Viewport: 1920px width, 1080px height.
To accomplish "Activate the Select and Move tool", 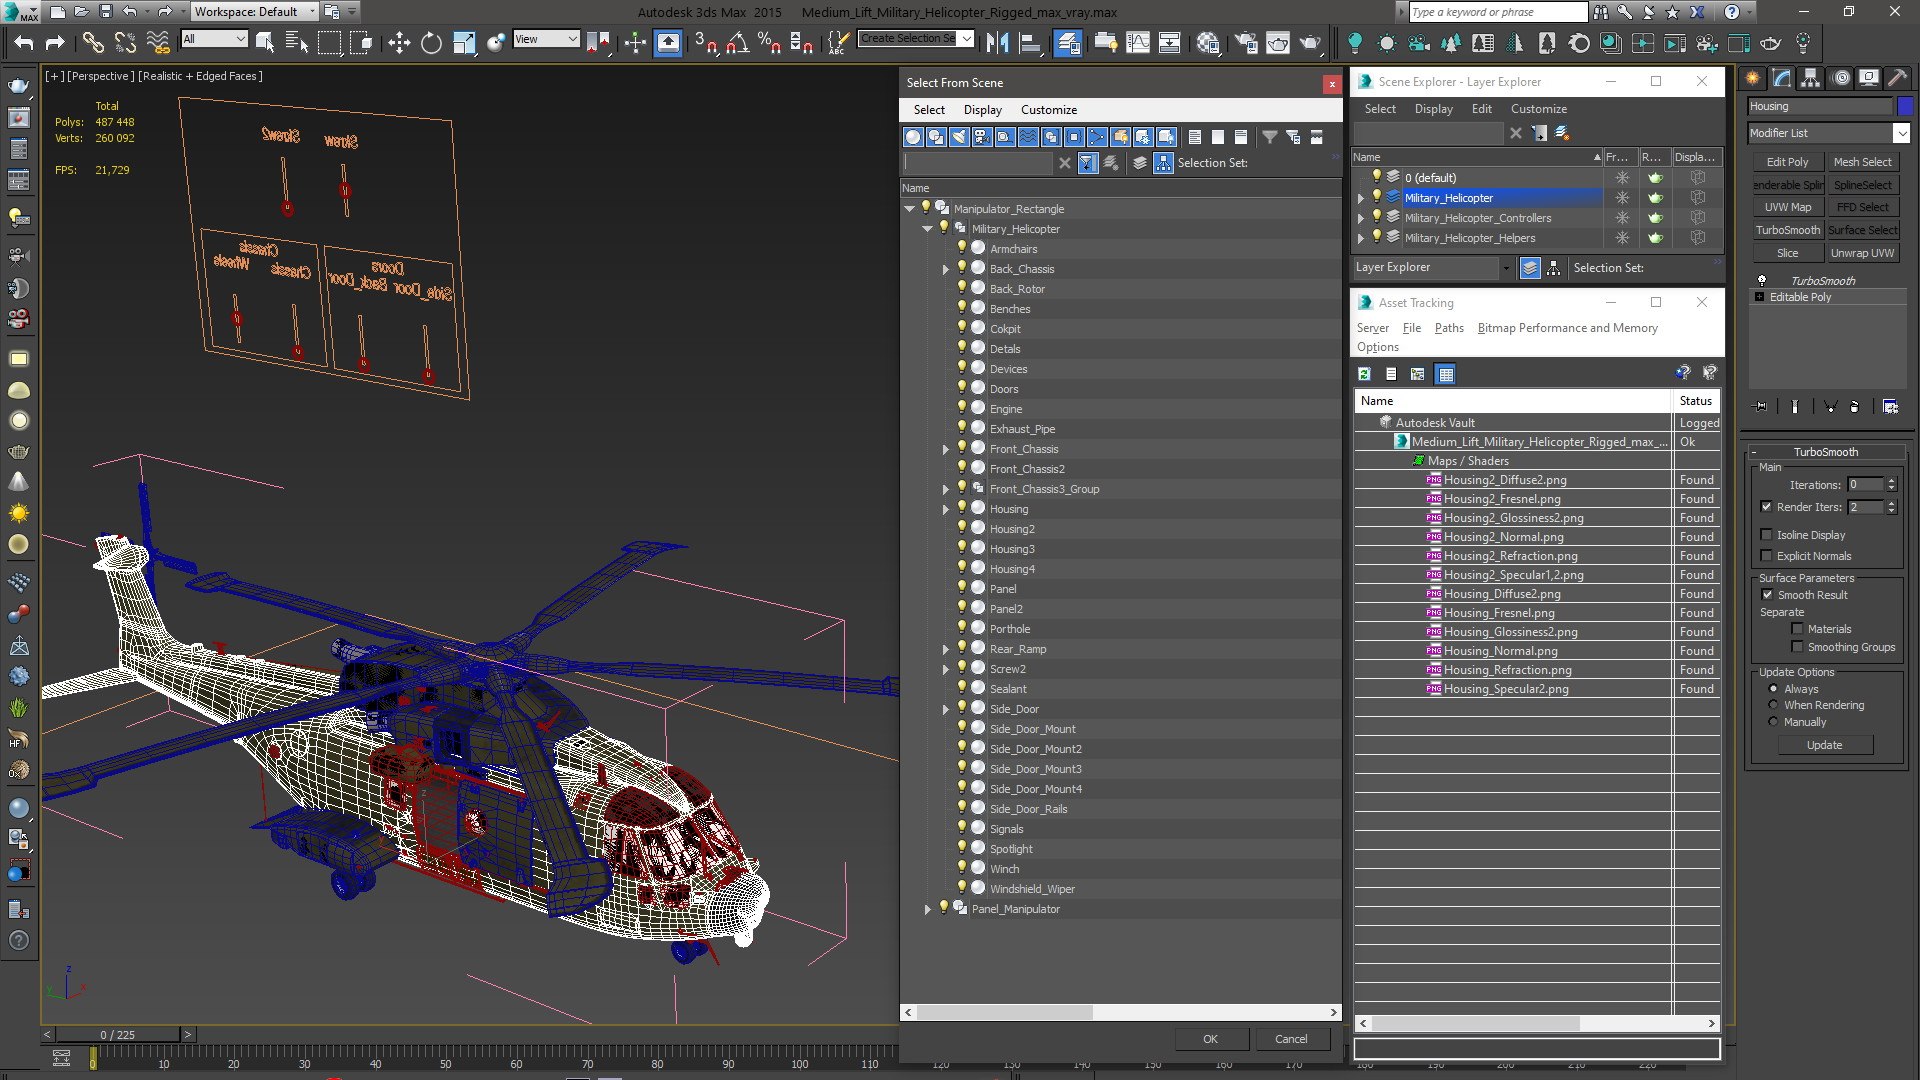I will [x=399, y=42].
